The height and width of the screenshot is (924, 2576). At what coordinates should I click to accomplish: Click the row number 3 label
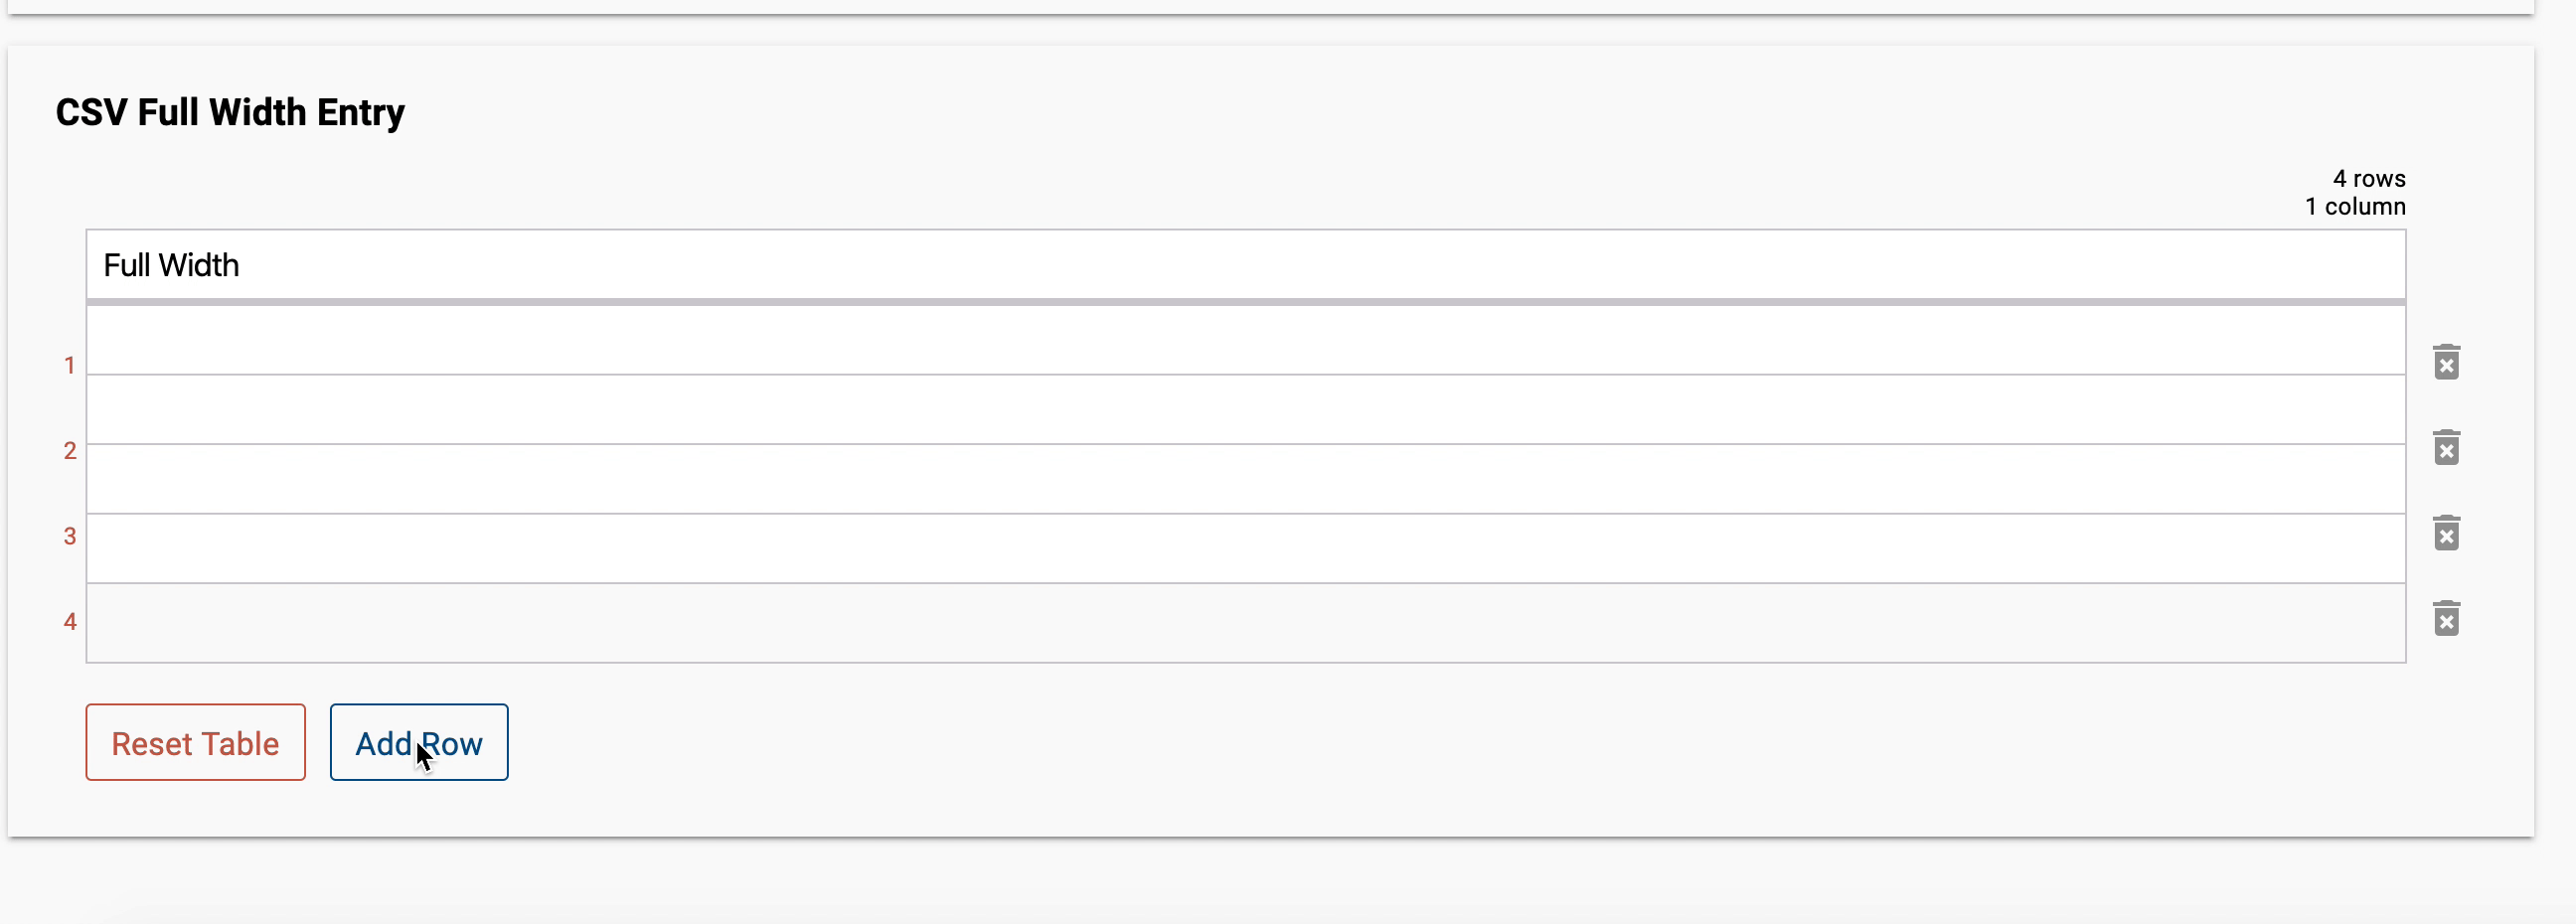tap(69, 536)
